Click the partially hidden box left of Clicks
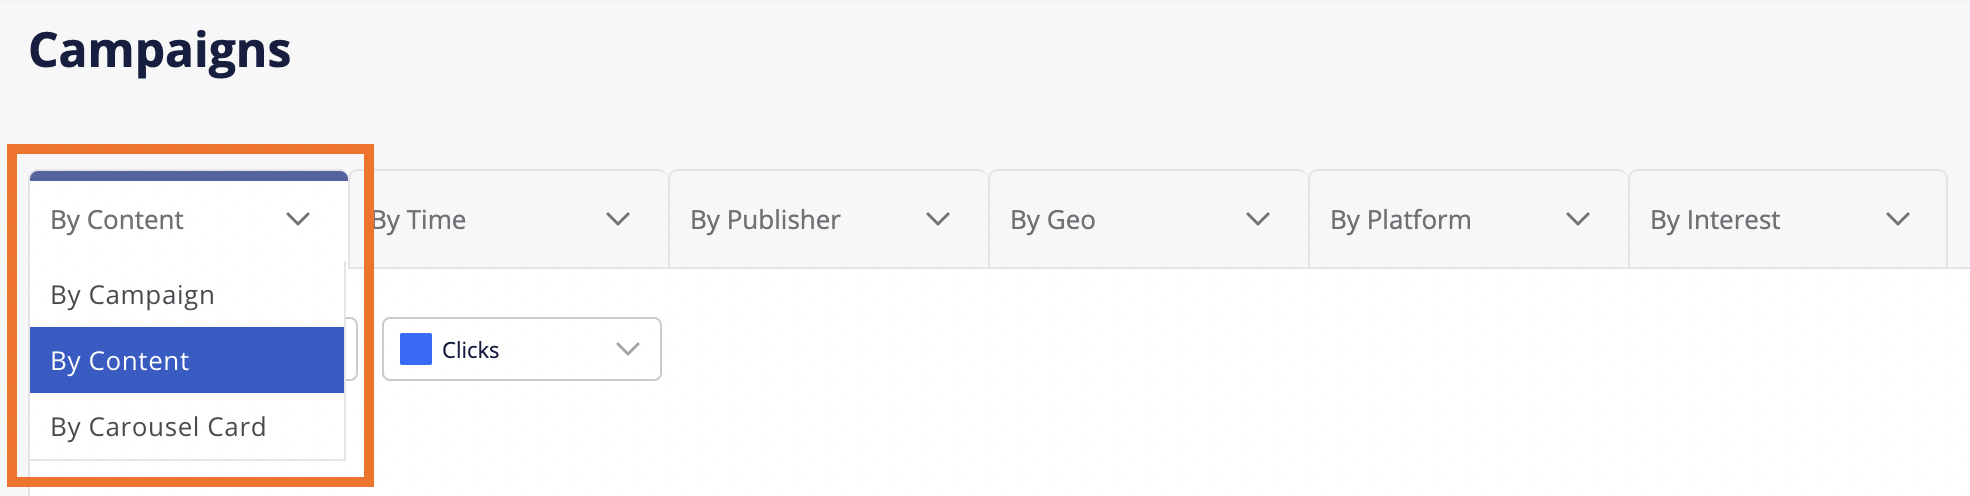 click(x=351, y=349)
